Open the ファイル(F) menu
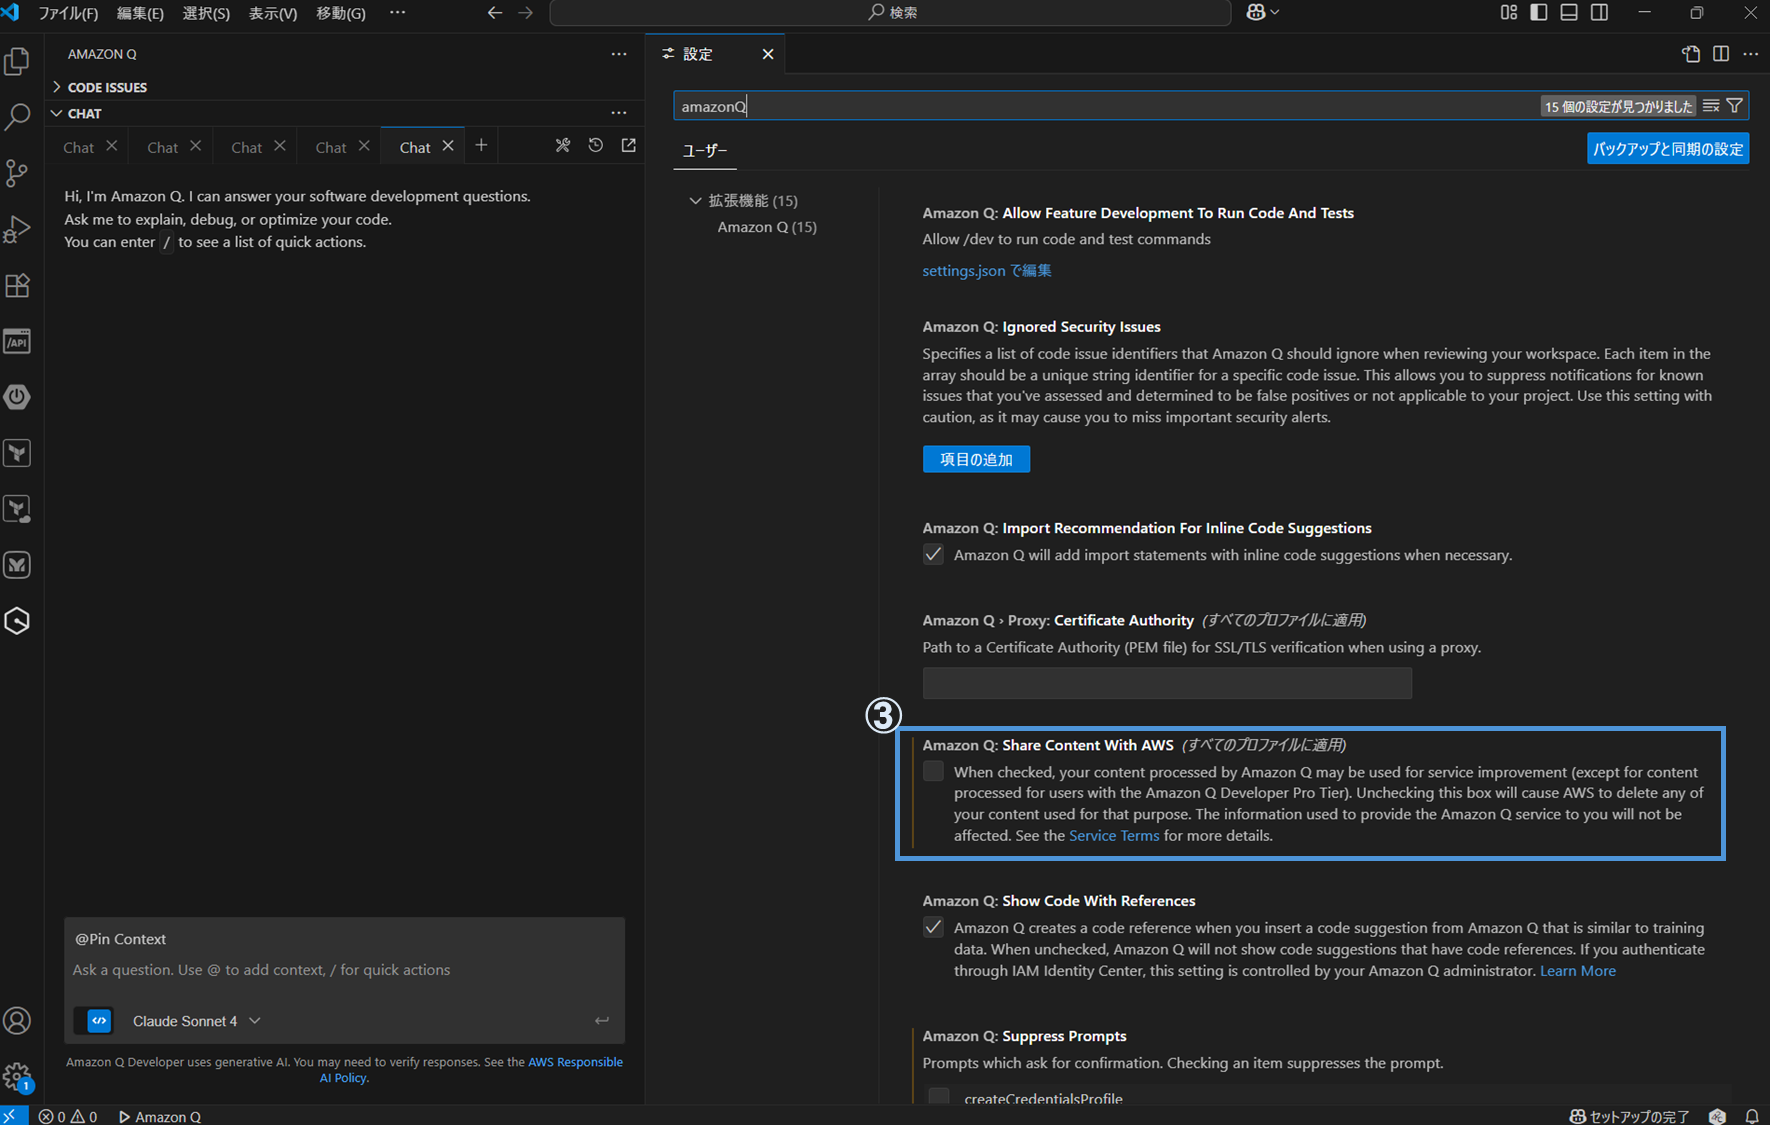 [68, 13]
